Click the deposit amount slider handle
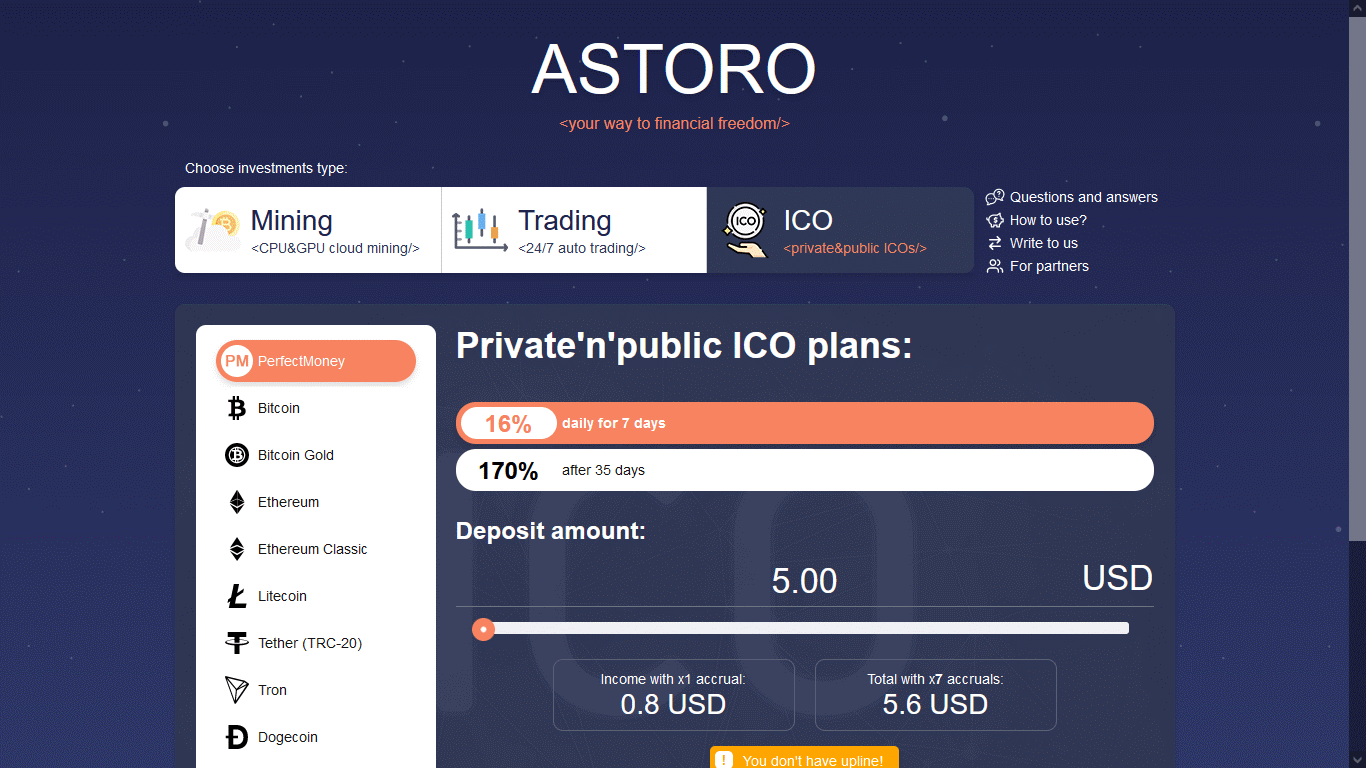This screenshot has width=1366, height=768. (x=484, y=629)
